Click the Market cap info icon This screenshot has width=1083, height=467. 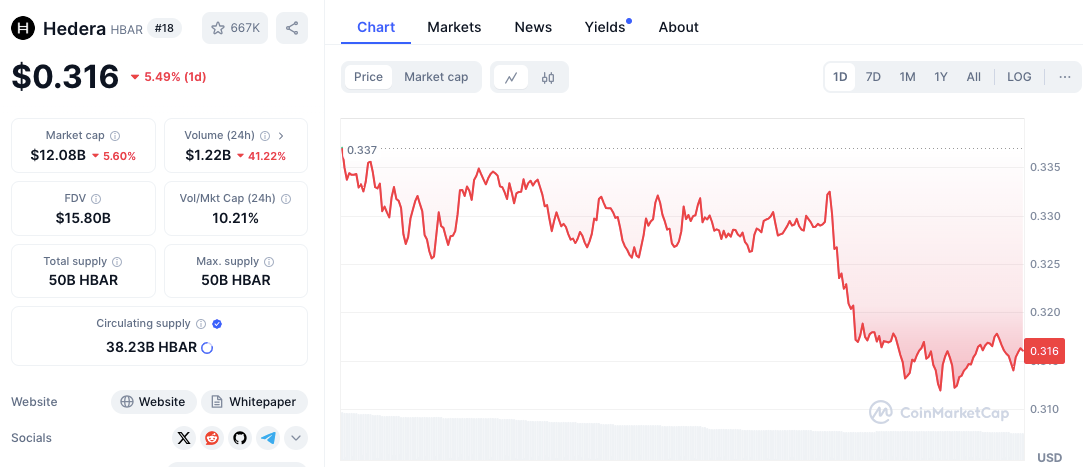tap(115, 136)
